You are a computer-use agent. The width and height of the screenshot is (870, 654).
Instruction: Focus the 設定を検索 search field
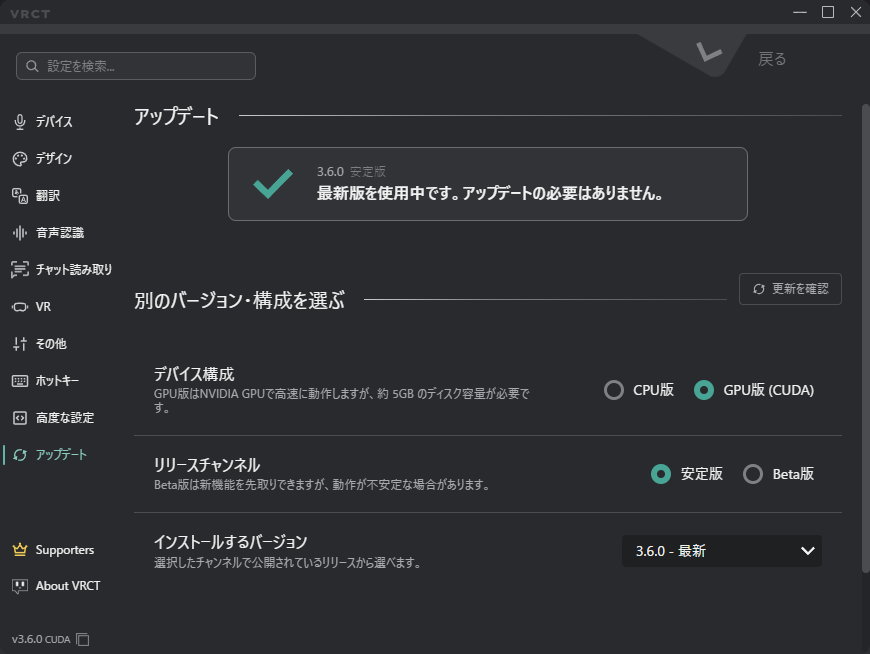click(136, 66)
